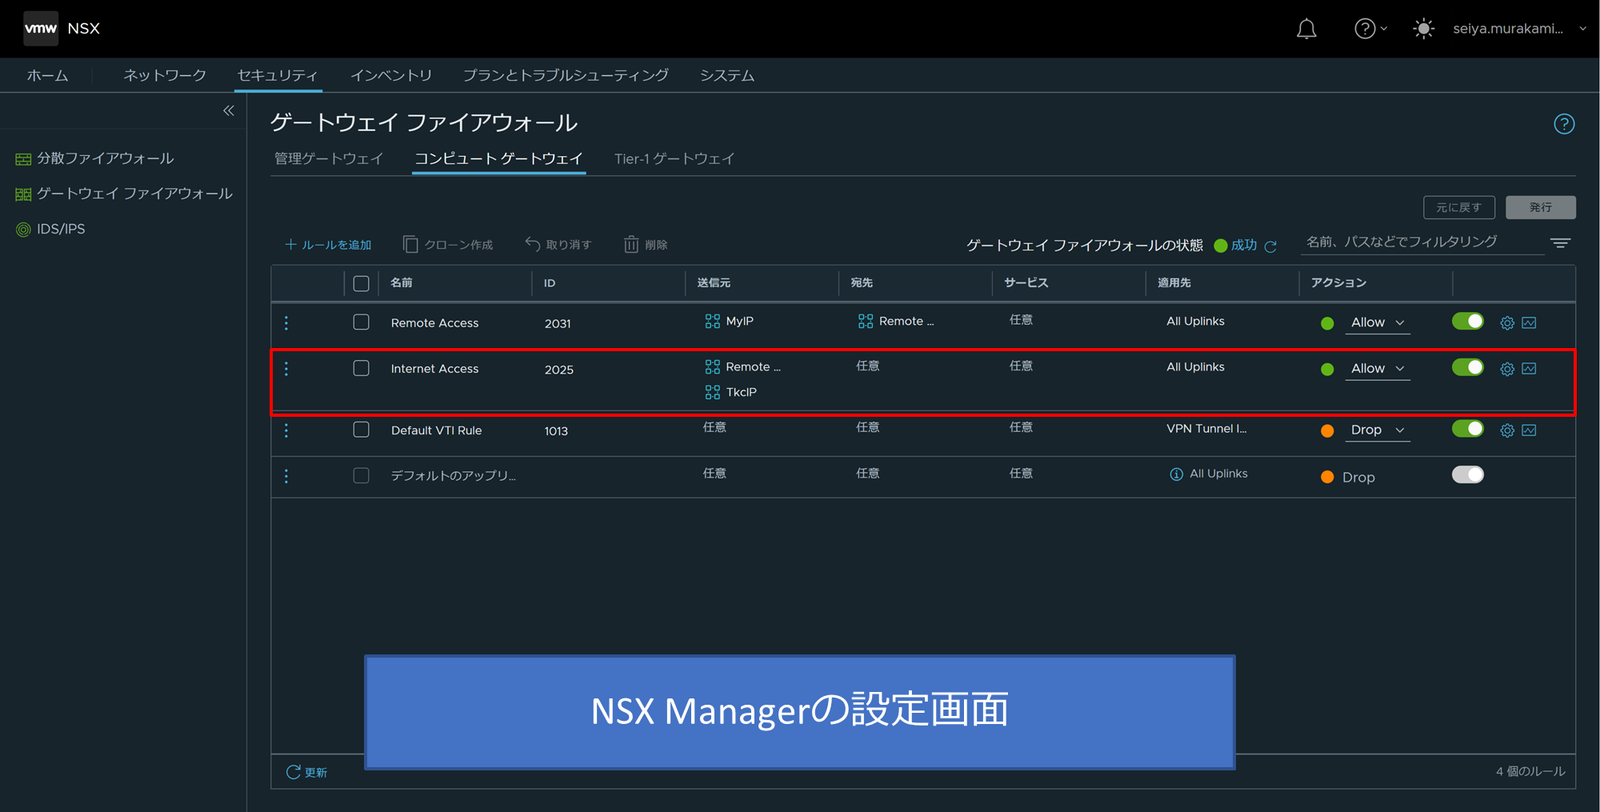This screenshot has height=812, width=1600.
Task: Select the コンピュート ゲートウェイ tab
Action: coord(499,159)
